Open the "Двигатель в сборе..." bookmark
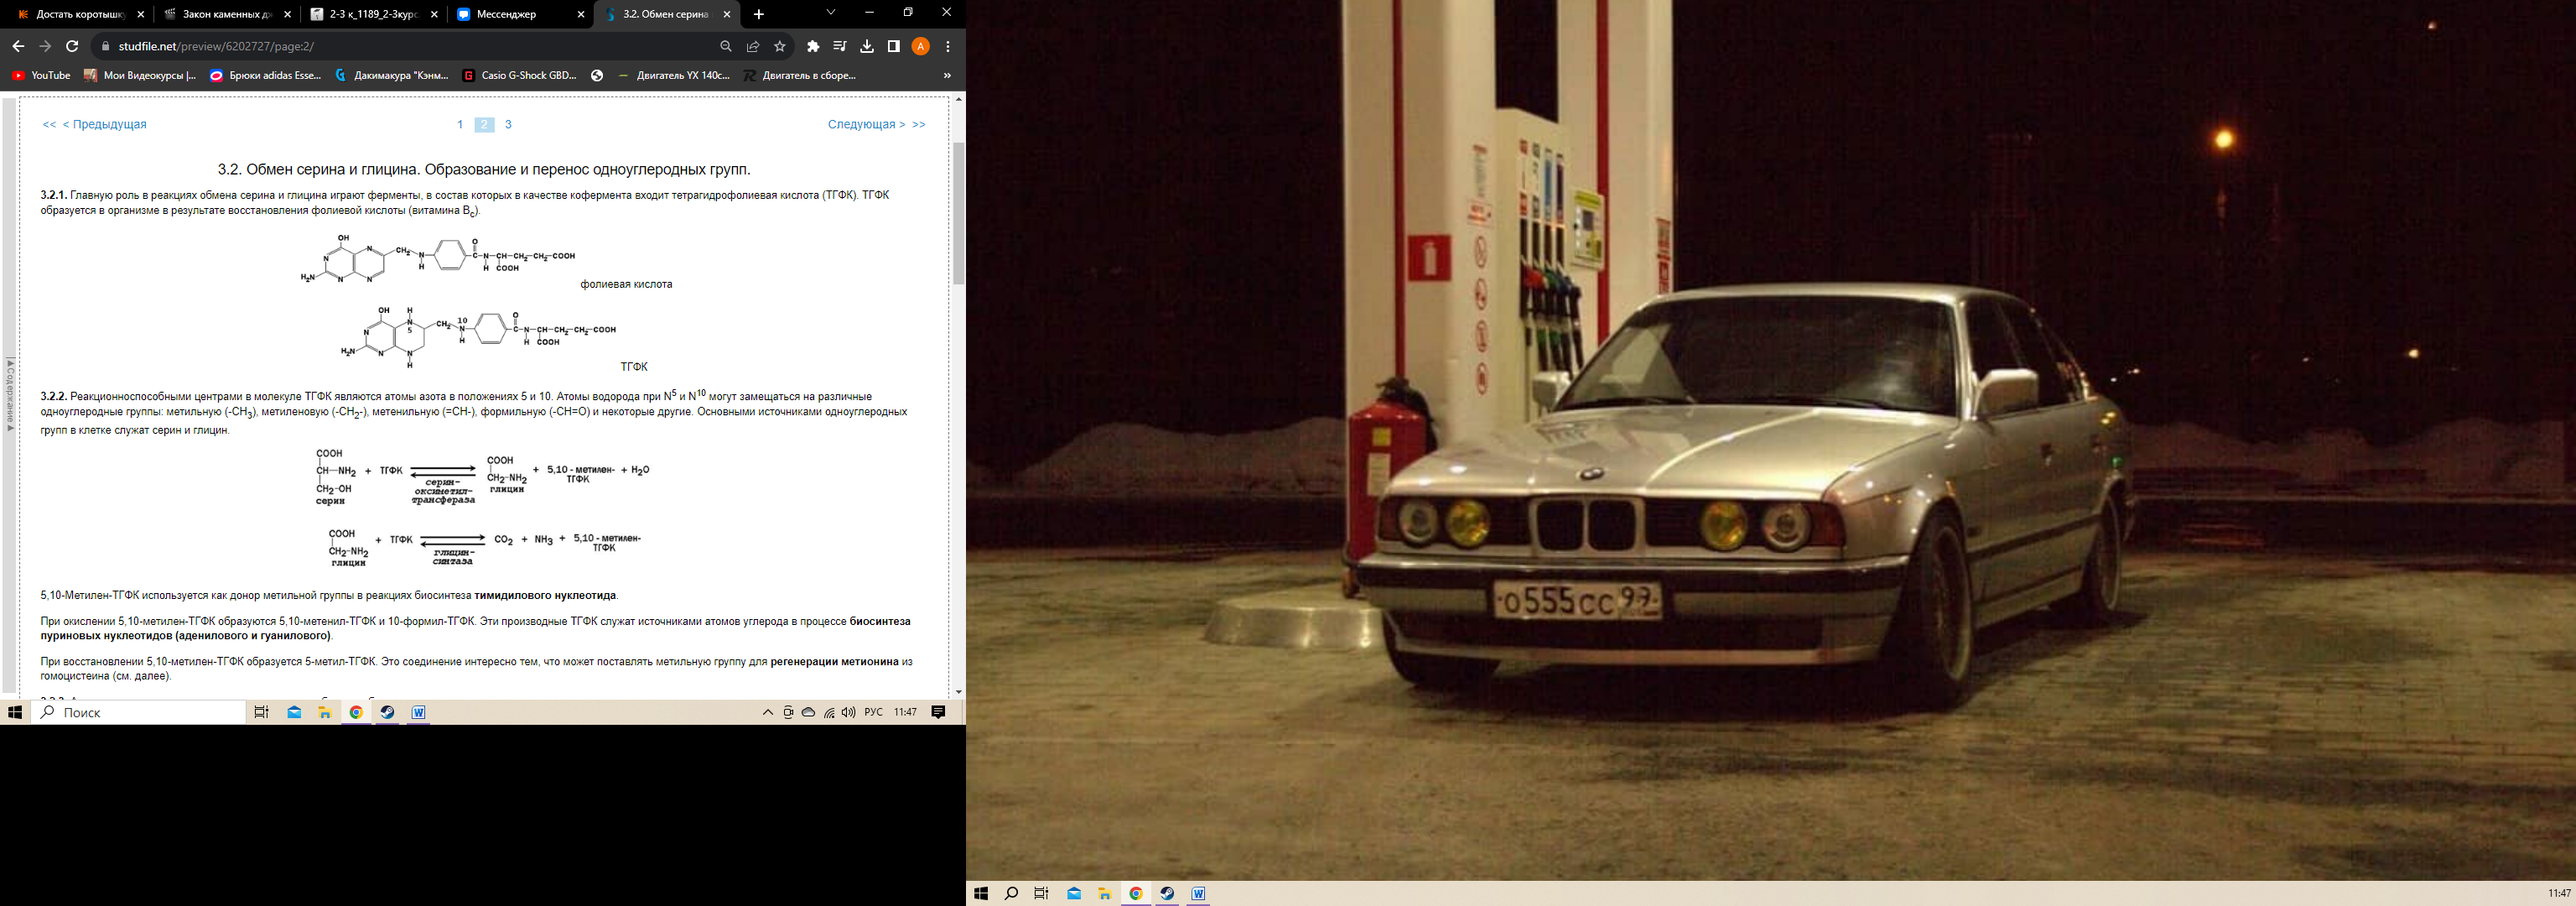 coord(800,75)
